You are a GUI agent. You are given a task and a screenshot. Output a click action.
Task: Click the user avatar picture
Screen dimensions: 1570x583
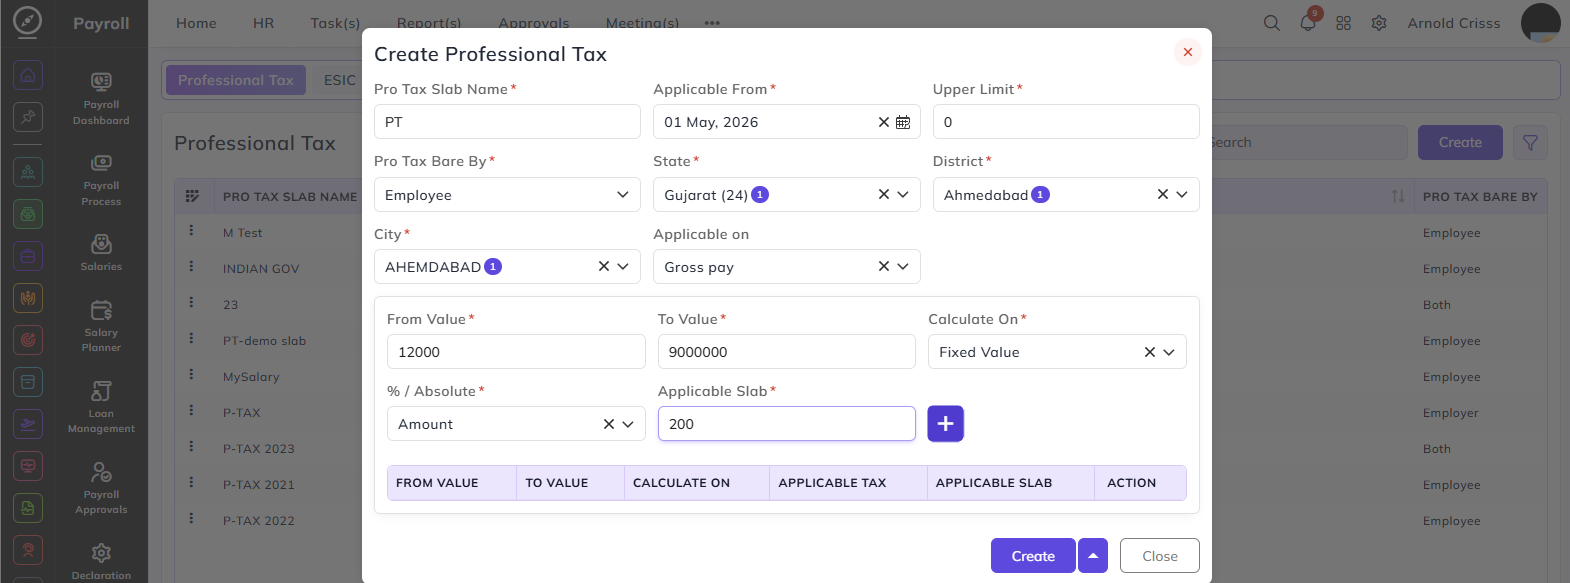point(1540,23)
